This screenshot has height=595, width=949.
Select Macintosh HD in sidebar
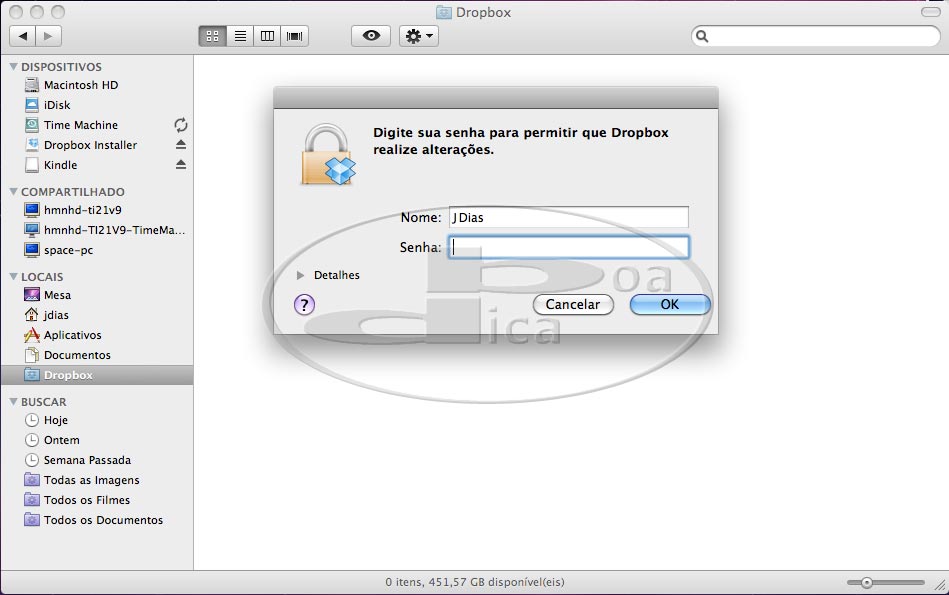tap(97, 85)
